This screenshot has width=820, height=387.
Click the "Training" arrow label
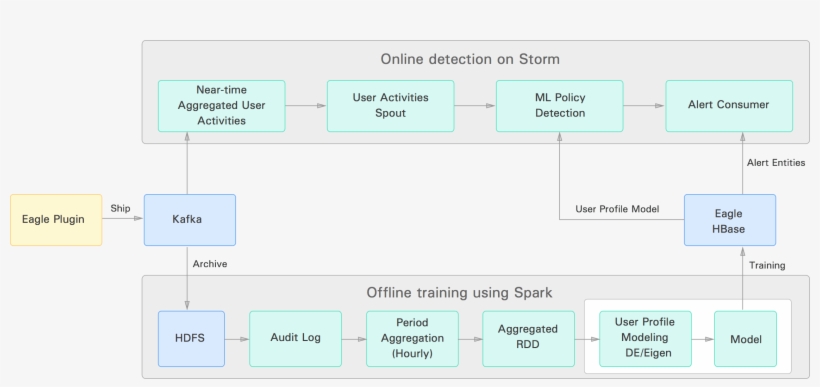tap(767, 266)
